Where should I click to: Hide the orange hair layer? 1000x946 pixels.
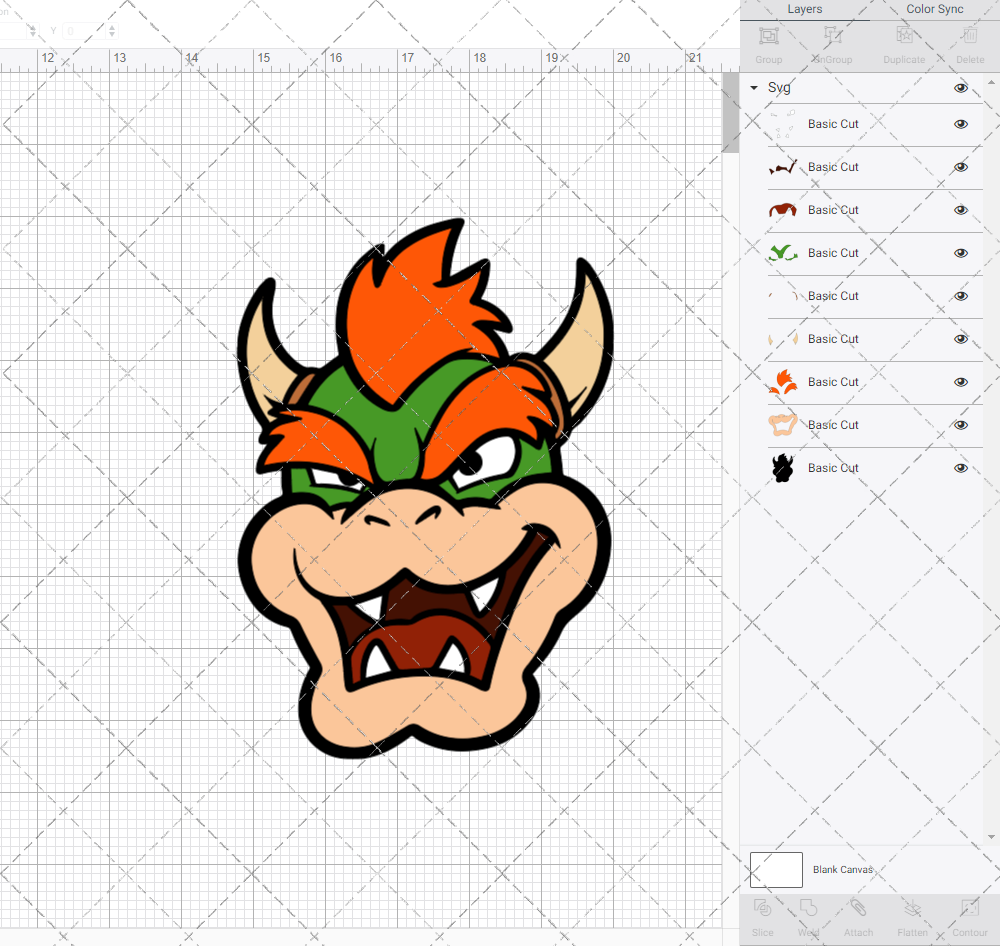[960, 381]
